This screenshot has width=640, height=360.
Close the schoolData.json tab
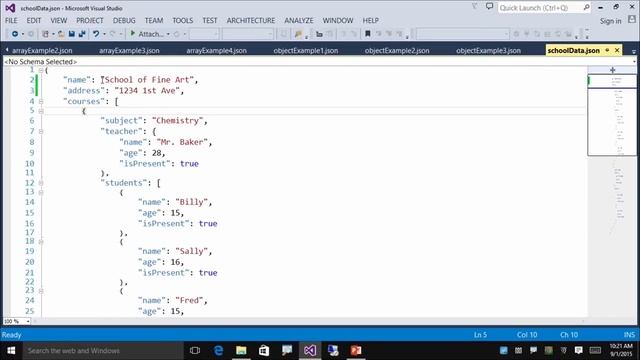[617, 50]
